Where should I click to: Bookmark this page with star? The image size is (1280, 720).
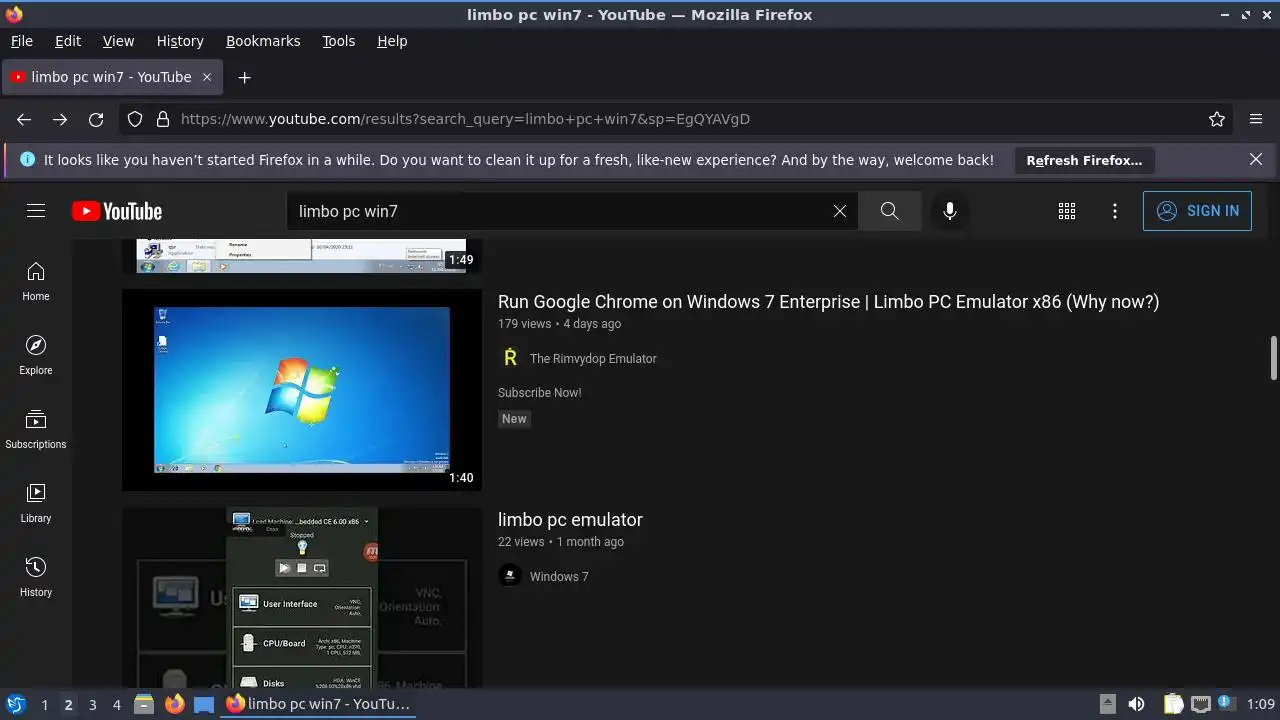pos(1217,119)
